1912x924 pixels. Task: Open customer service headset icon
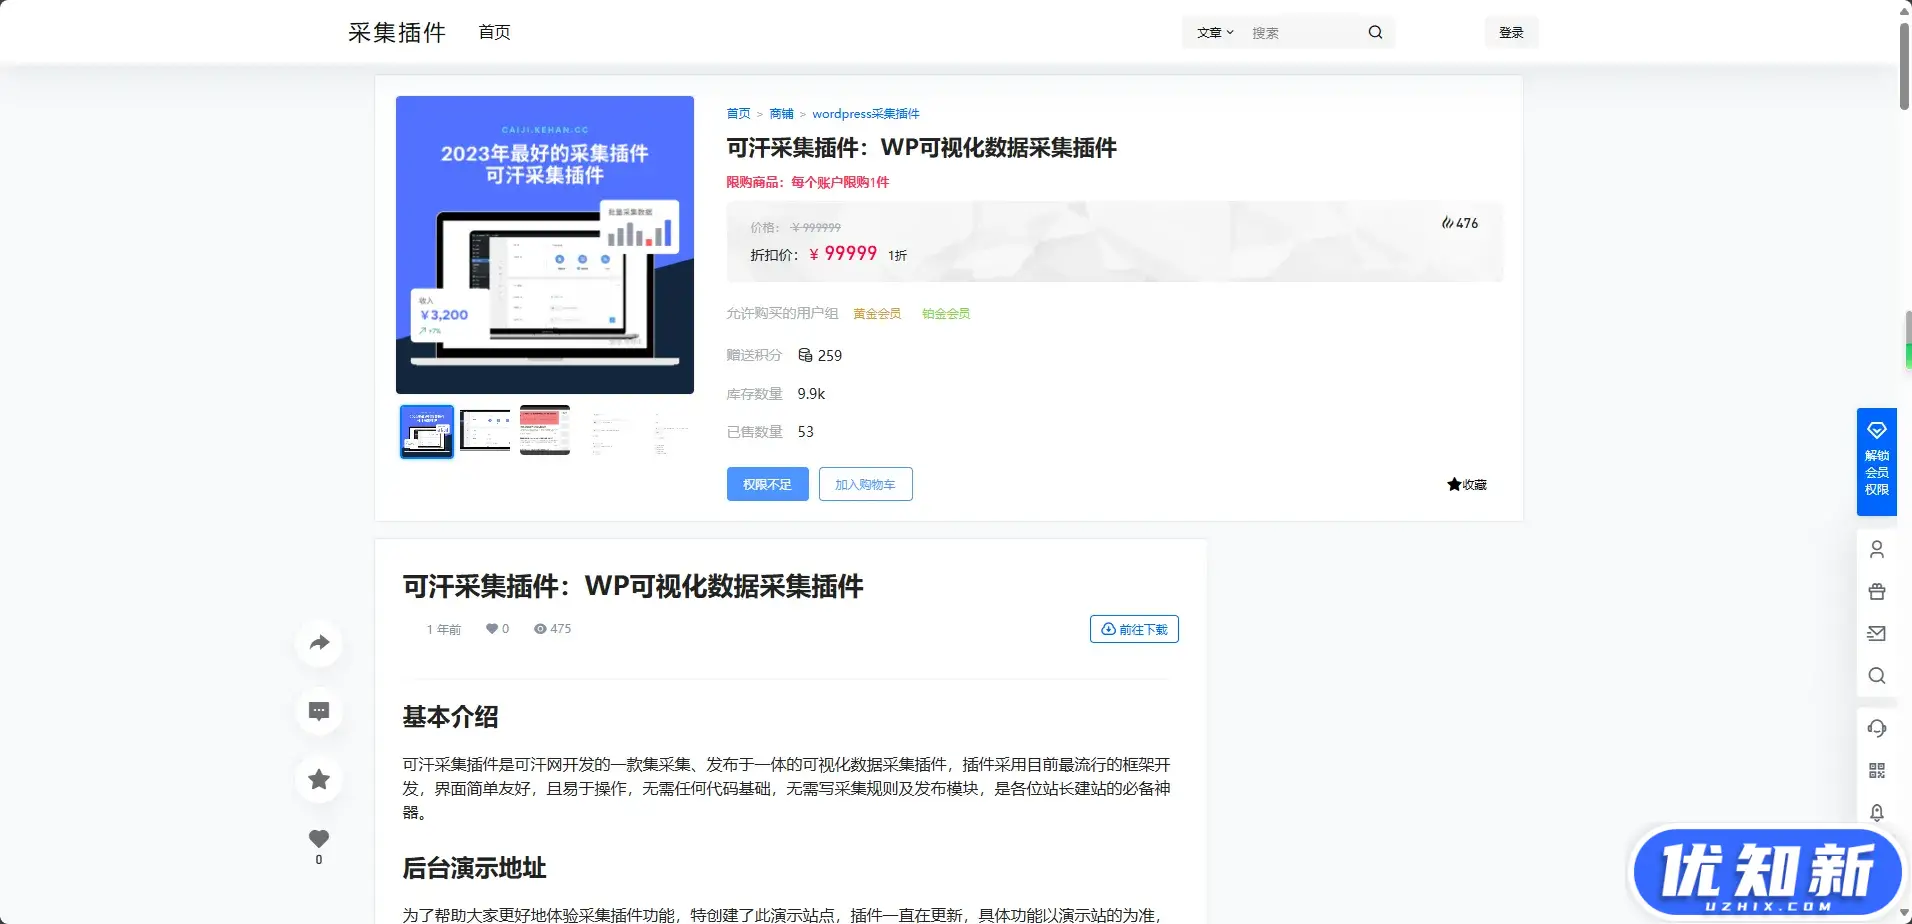coord(1876,728)
